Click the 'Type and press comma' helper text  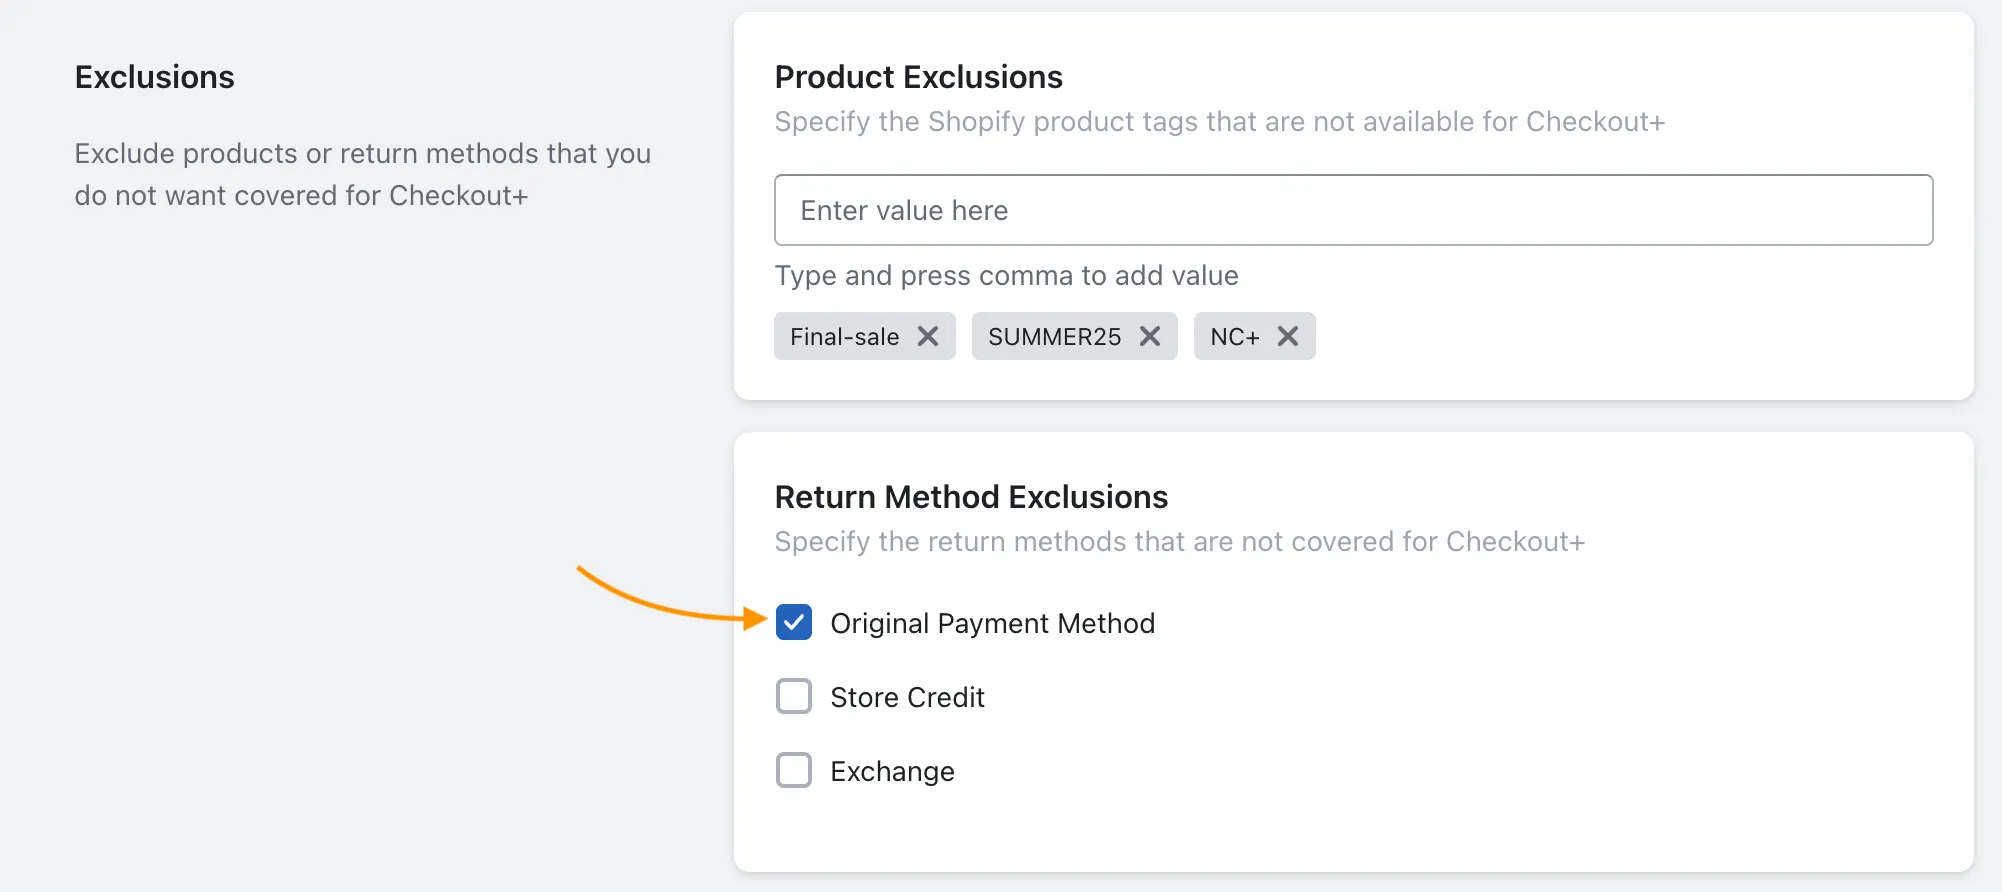1006,276
